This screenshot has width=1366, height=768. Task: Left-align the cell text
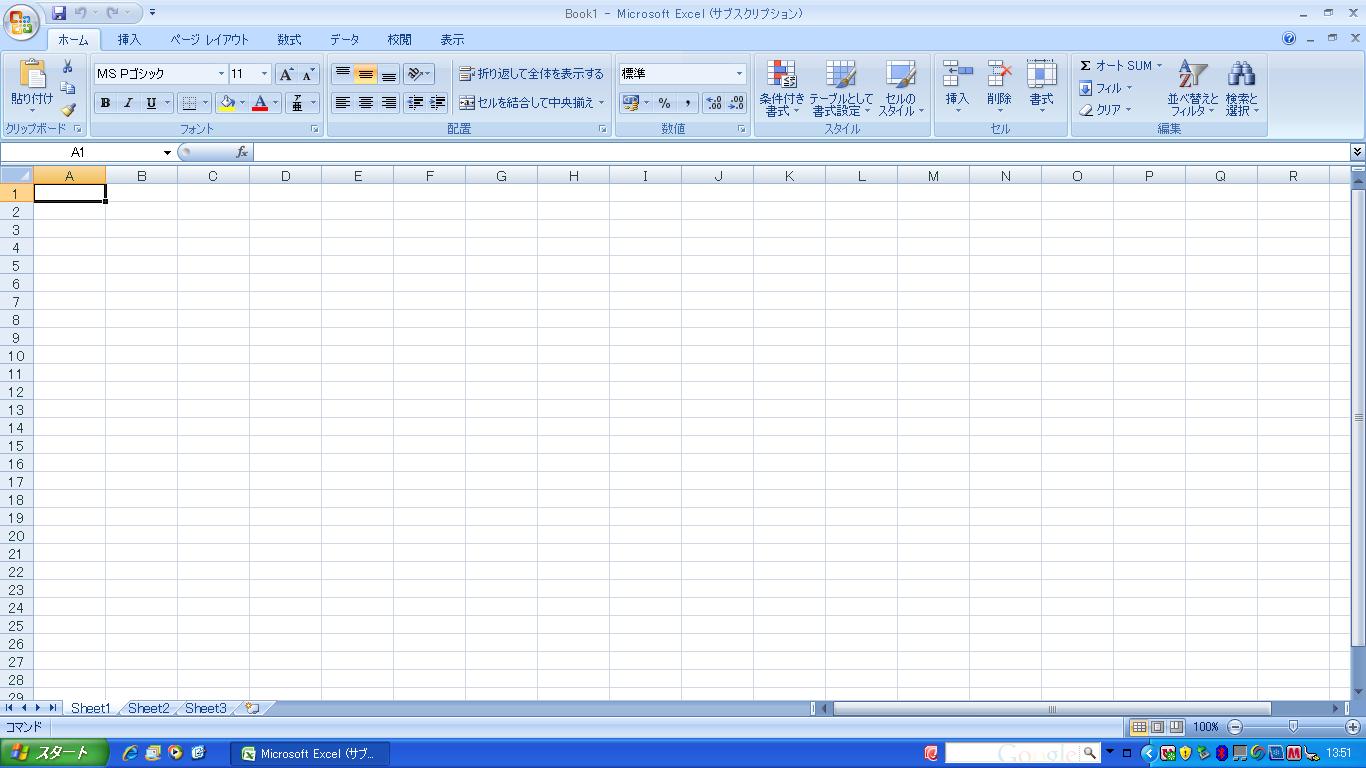pos(343,103)
